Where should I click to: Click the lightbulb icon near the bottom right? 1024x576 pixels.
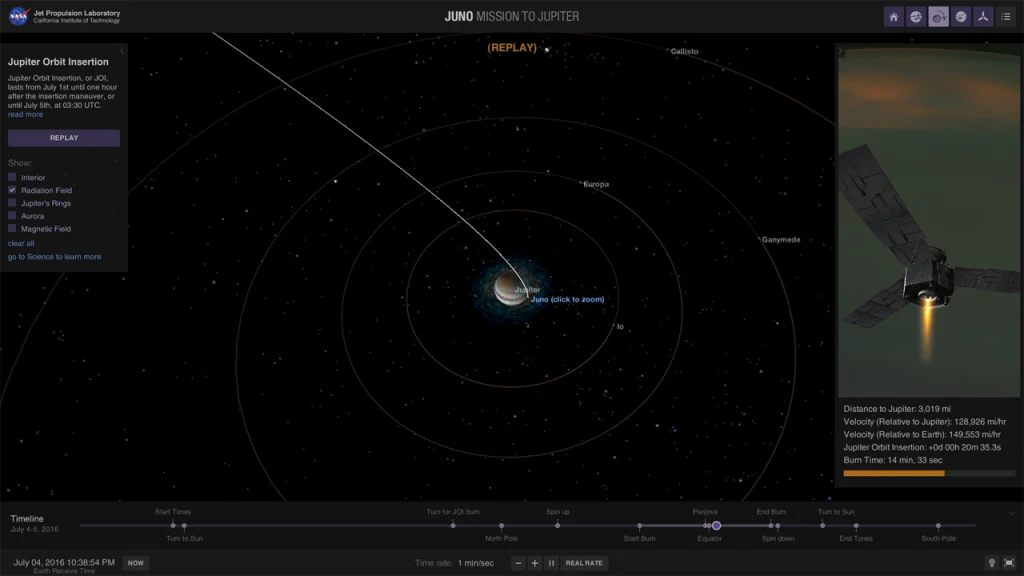point(990,562)
